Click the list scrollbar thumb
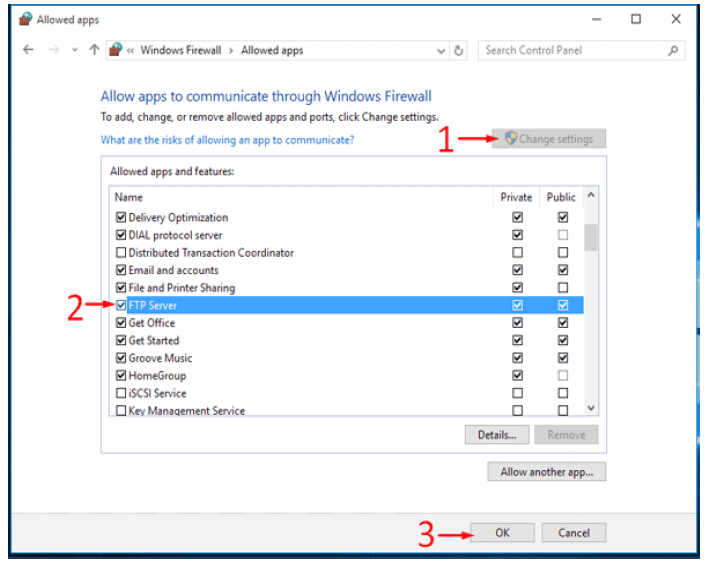Viewport: 710px width, 571px height. (590, 237)
